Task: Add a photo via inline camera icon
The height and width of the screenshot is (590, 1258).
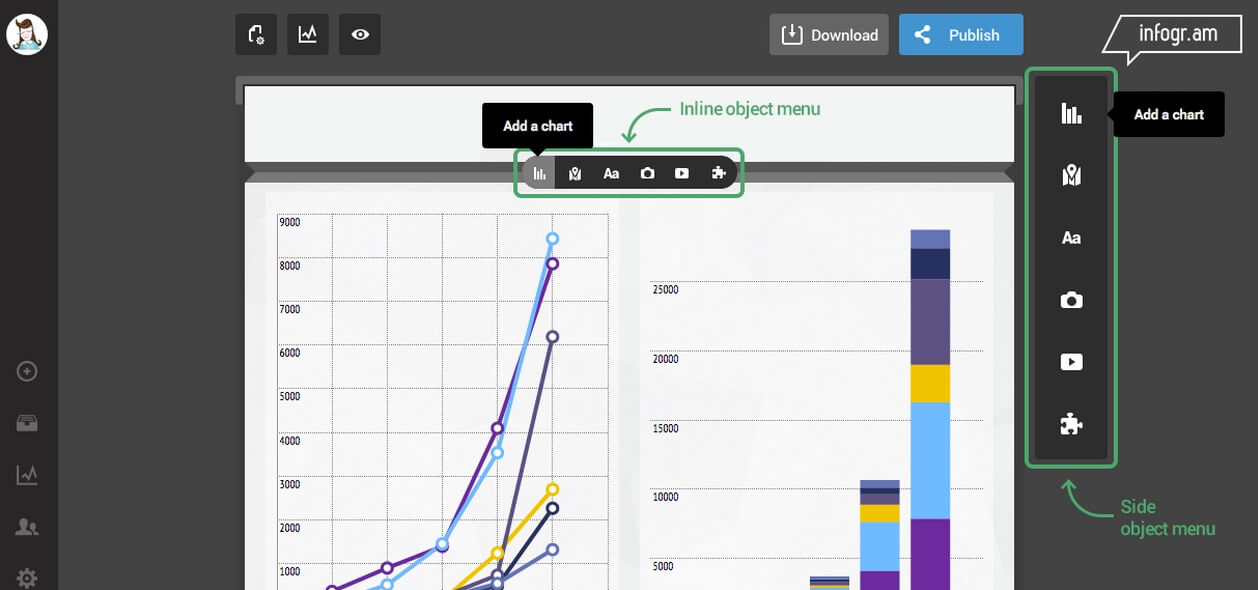Action: tap(647, 173)
